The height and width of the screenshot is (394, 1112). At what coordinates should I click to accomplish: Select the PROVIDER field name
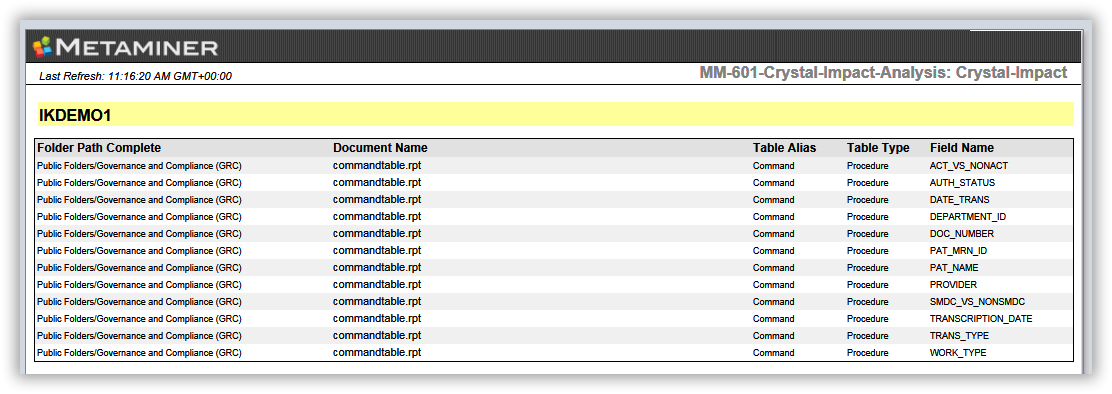click(953, 285)
